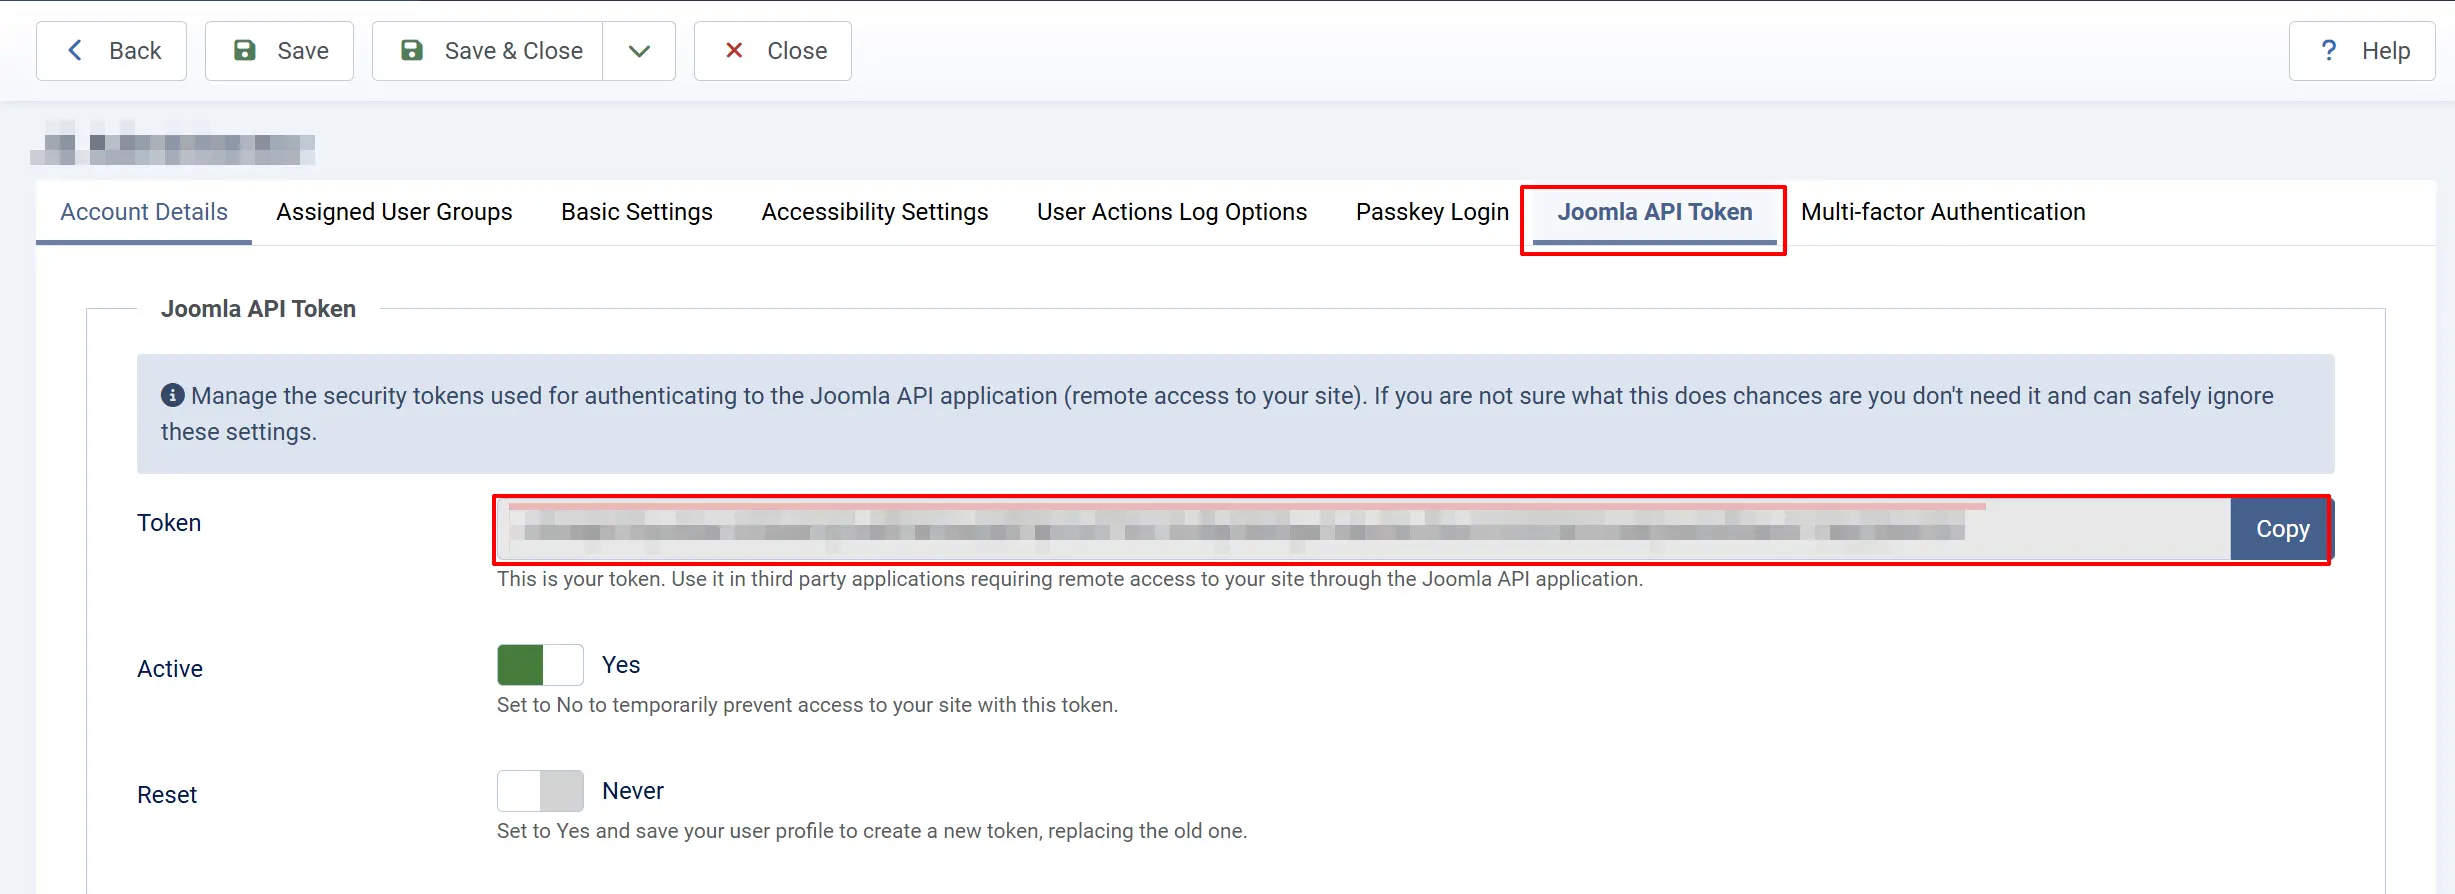Image resolution: width=2455 pixels, height=894 pixels.
Task: Switch to Accessibility Settings tab
Action: click(x=875, y=212)
